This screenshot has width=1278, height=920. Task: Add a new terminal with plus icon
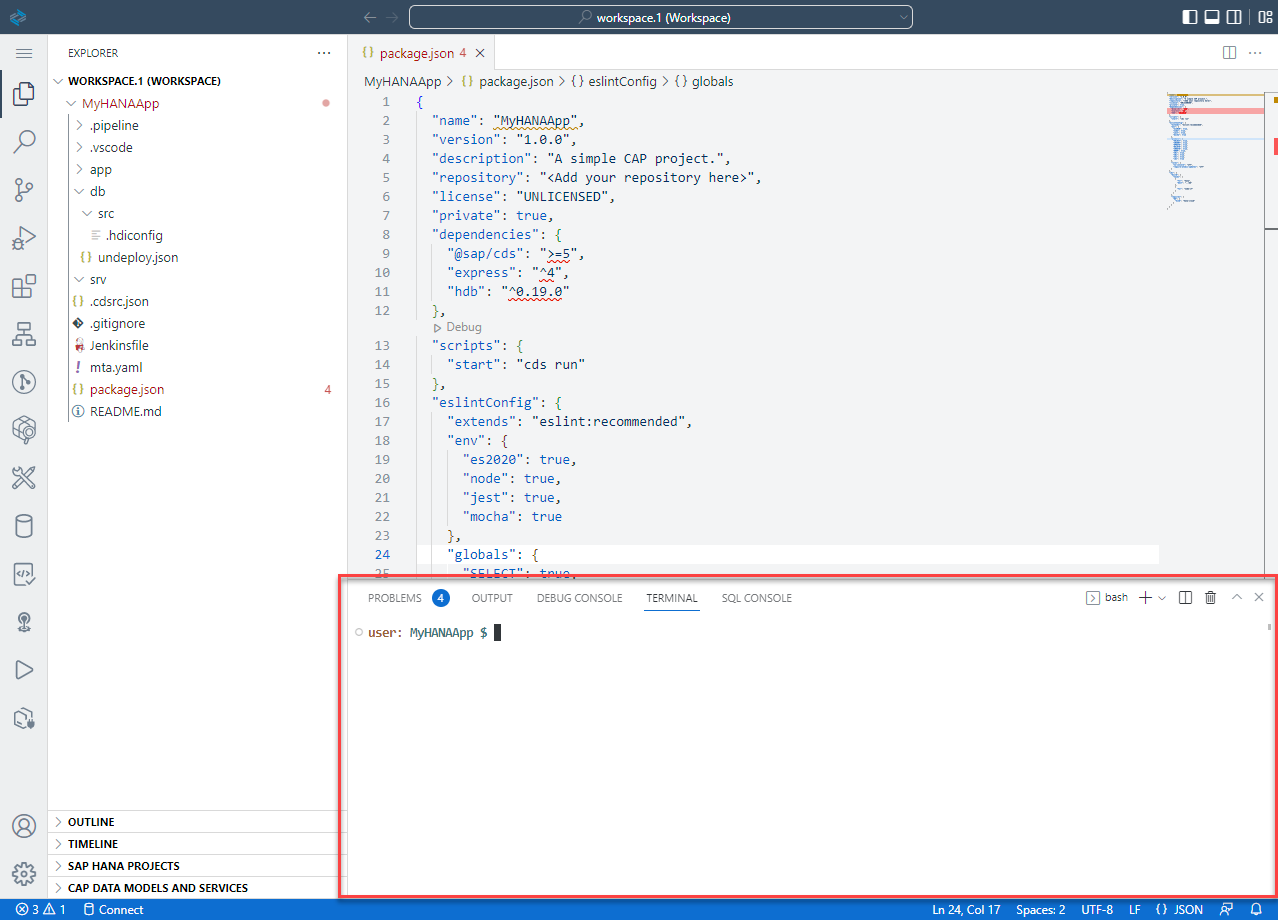[x=1146, y=597]
